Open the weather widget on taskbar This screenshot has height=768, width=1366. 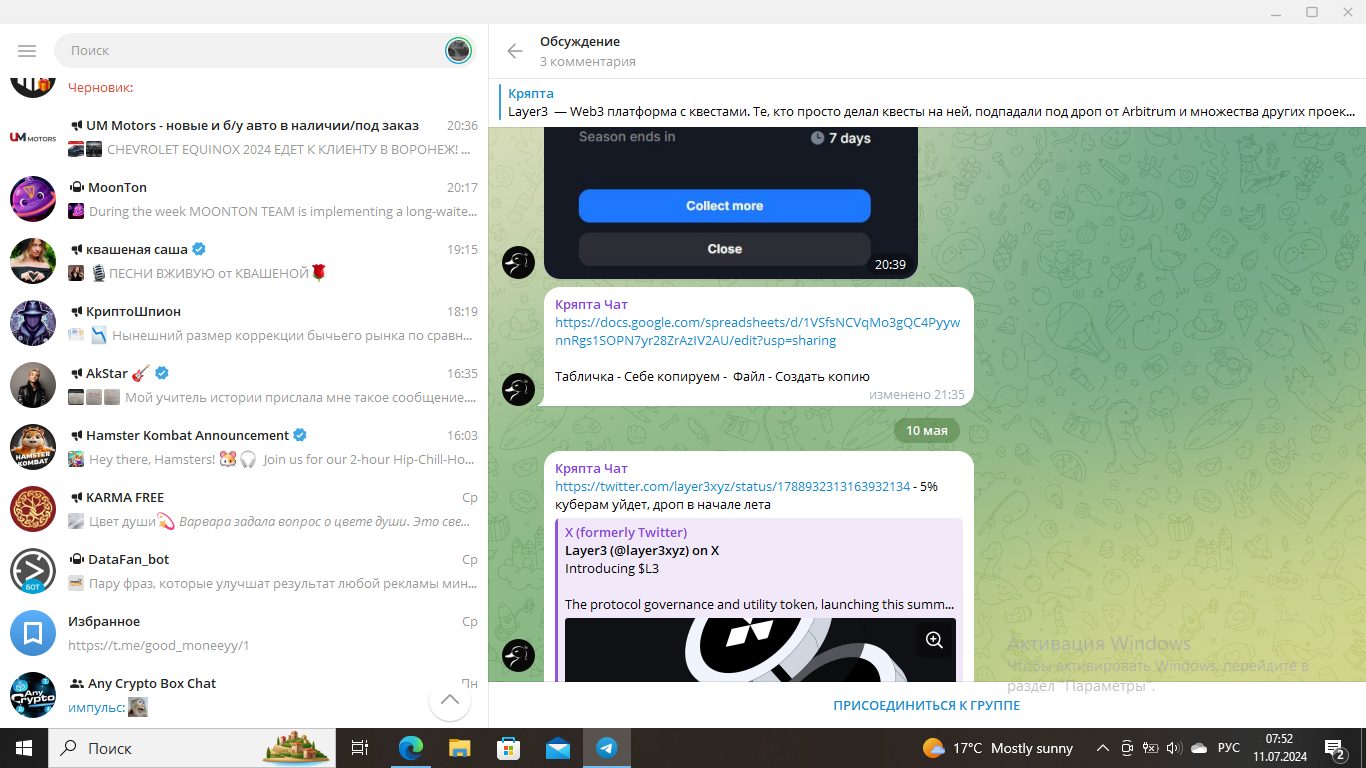click(x=997, y=748)
